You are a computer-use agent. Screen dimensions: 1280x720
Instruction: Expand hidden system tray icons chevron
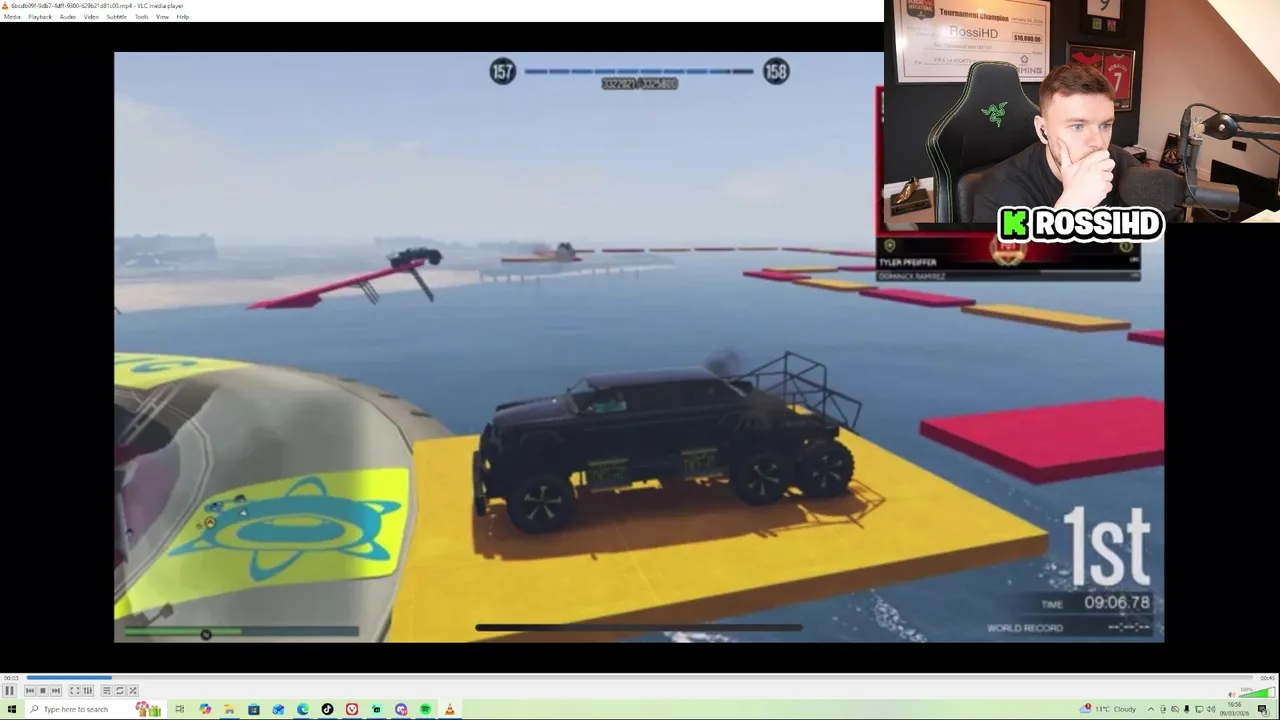pos(1151,709)
